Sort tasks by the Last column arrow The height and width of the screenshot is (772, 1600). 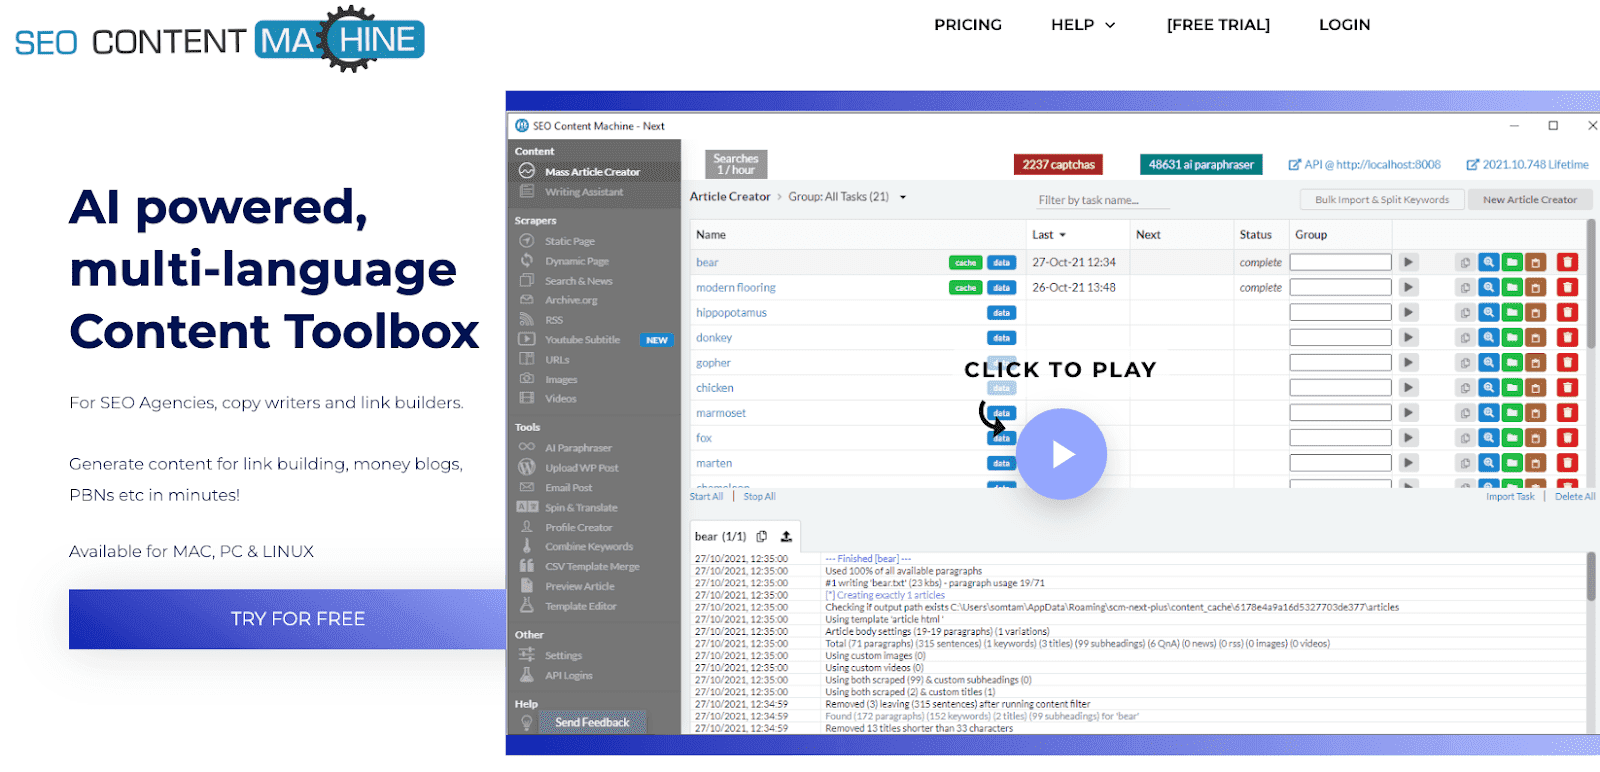1062,235
